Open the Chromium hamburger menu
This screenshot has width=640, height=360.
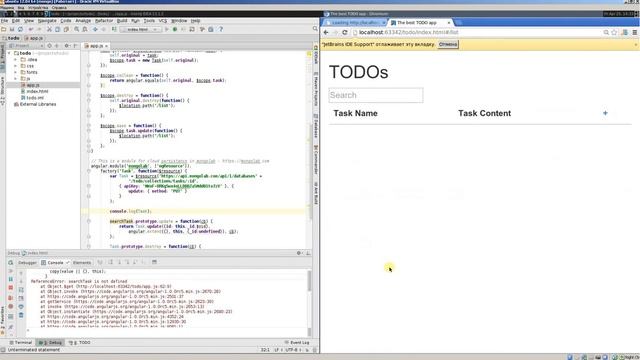pyautogui.click(x=635, y=32)
